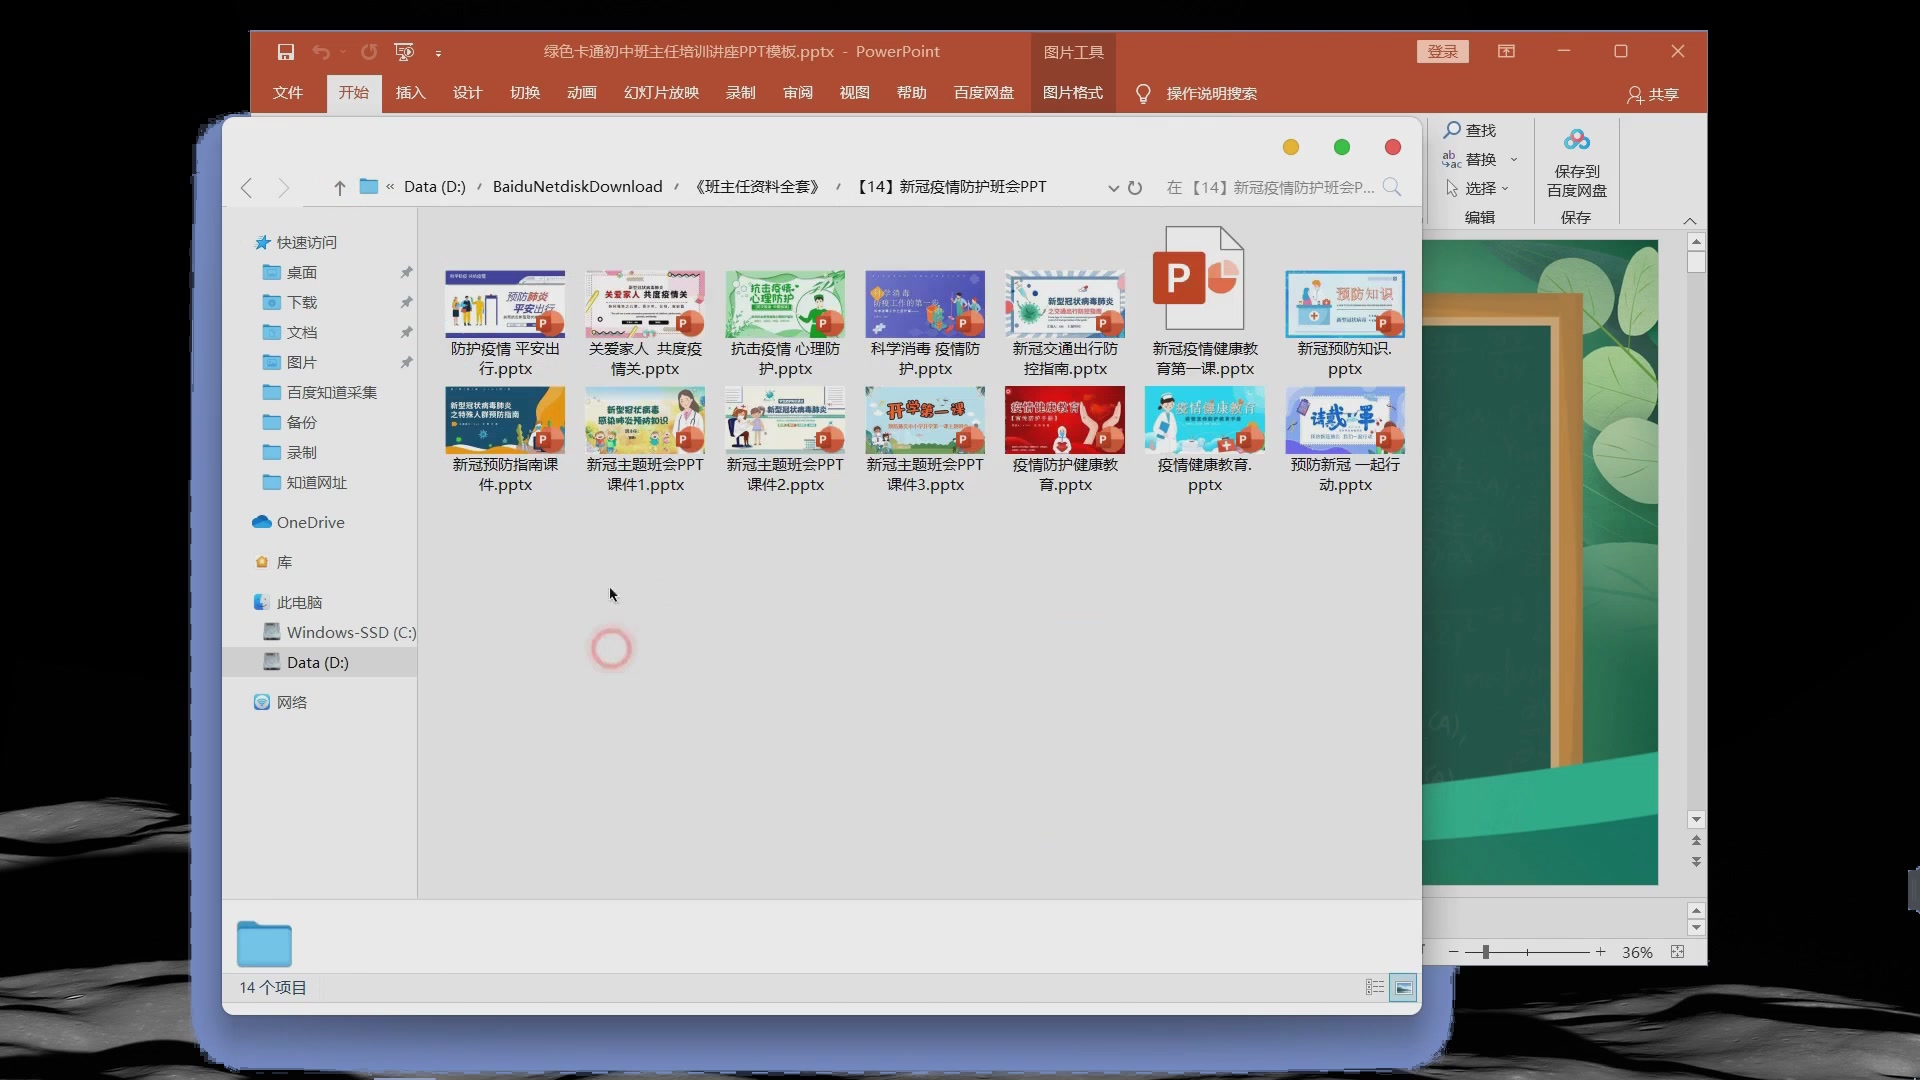Screen dimensions: 1920x1080
Task: Click the Save to Baidu Netdisk icon
Action: tap(1577, 141)
